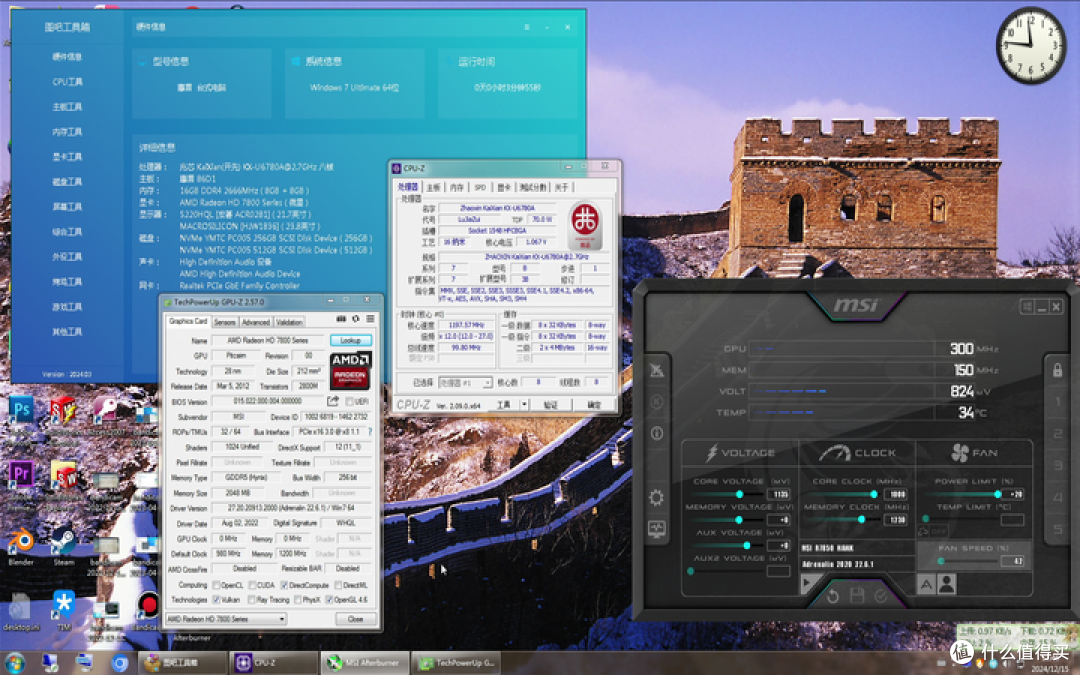Open the Photoshop desktop shortcut

[x=21, y=411]
